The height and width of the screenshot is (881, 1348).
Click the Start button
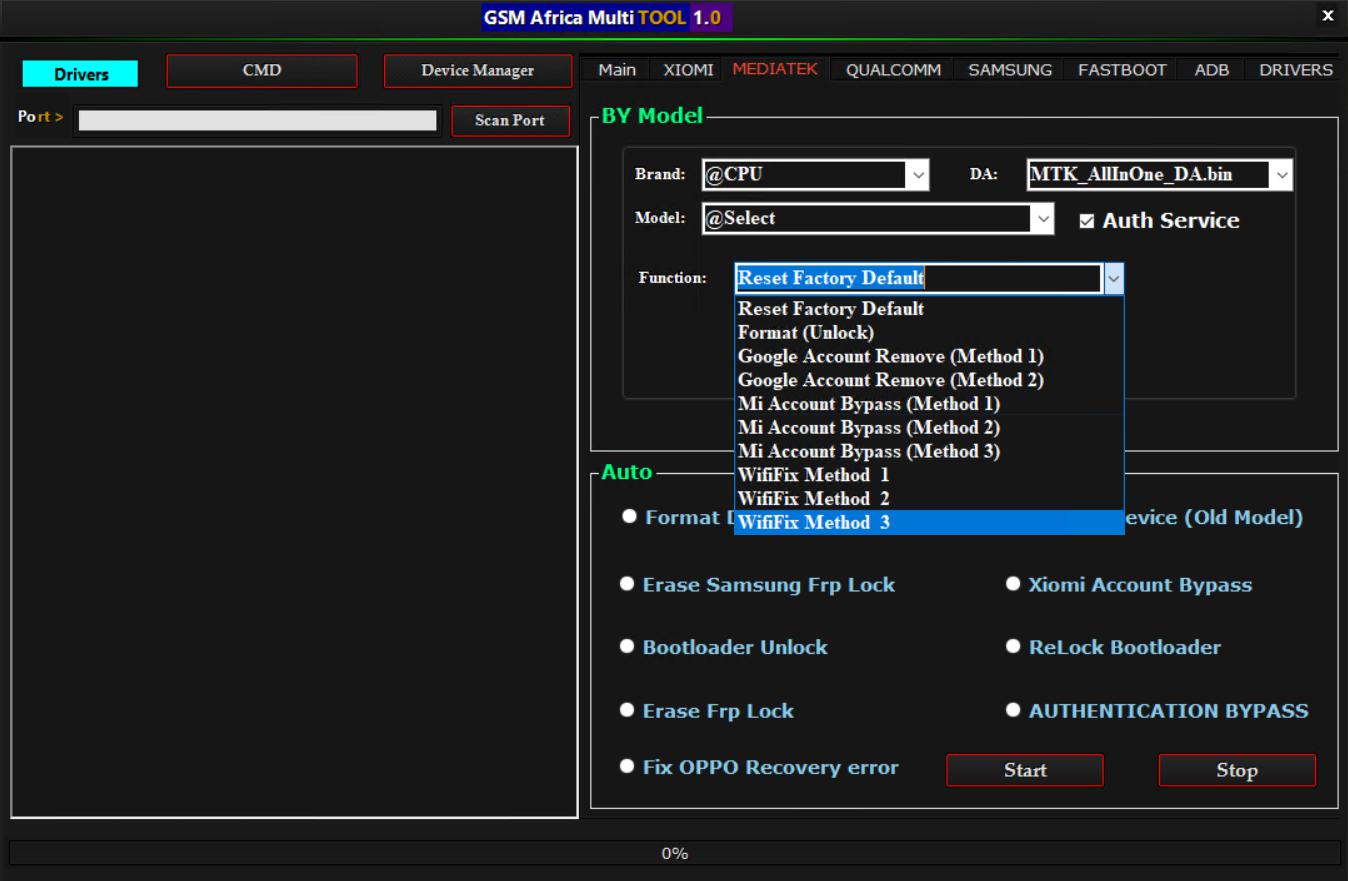[1025, 771]
